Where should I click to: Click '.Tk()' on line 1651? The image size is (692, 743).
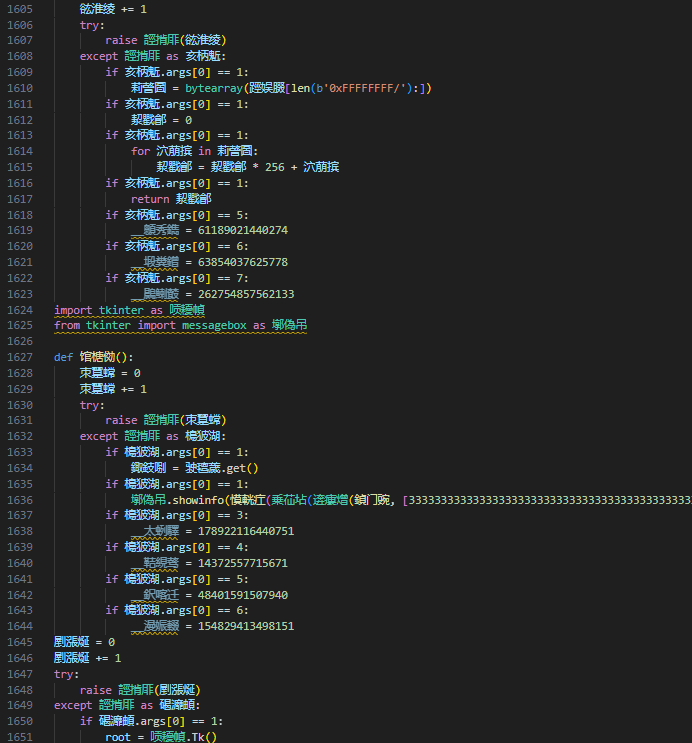tap(201, 737)
